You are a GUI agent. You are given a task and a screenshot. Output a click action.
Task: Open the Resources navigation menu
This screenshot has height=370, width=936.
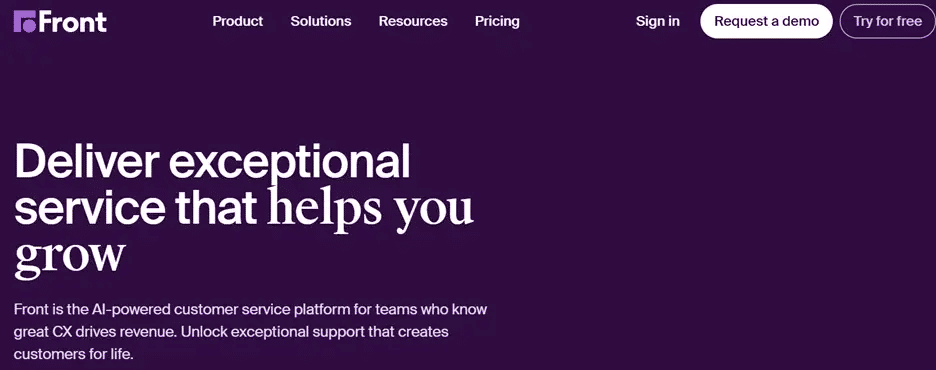[413, 21]
